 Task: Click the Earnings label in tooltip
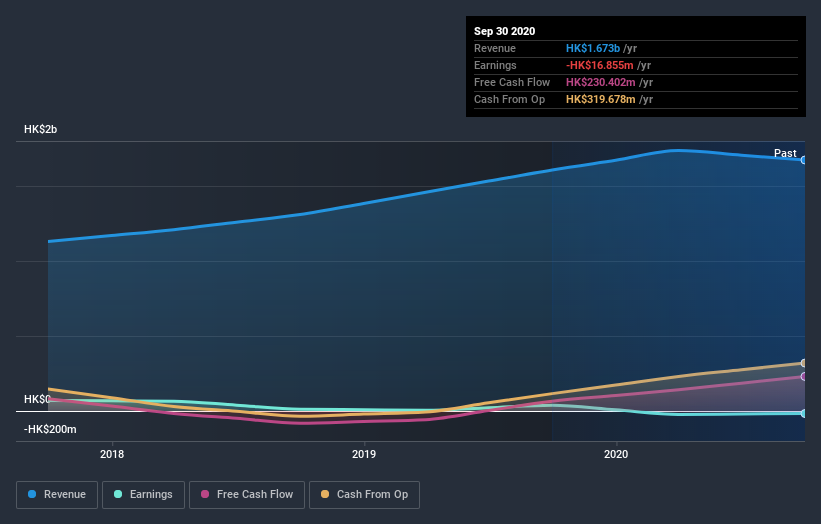[495, 65]
